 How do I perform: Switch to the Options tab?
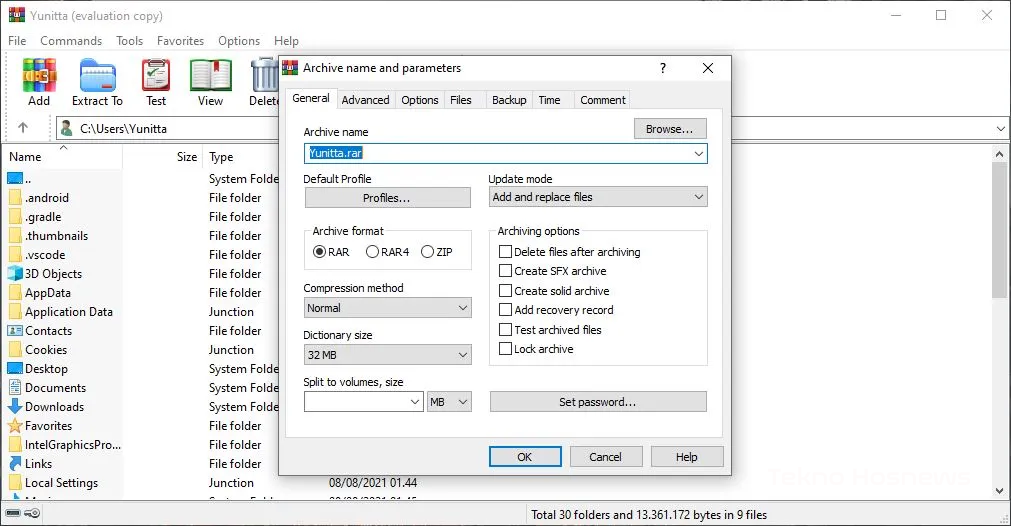pyautogui.click(x=420, y=100)
